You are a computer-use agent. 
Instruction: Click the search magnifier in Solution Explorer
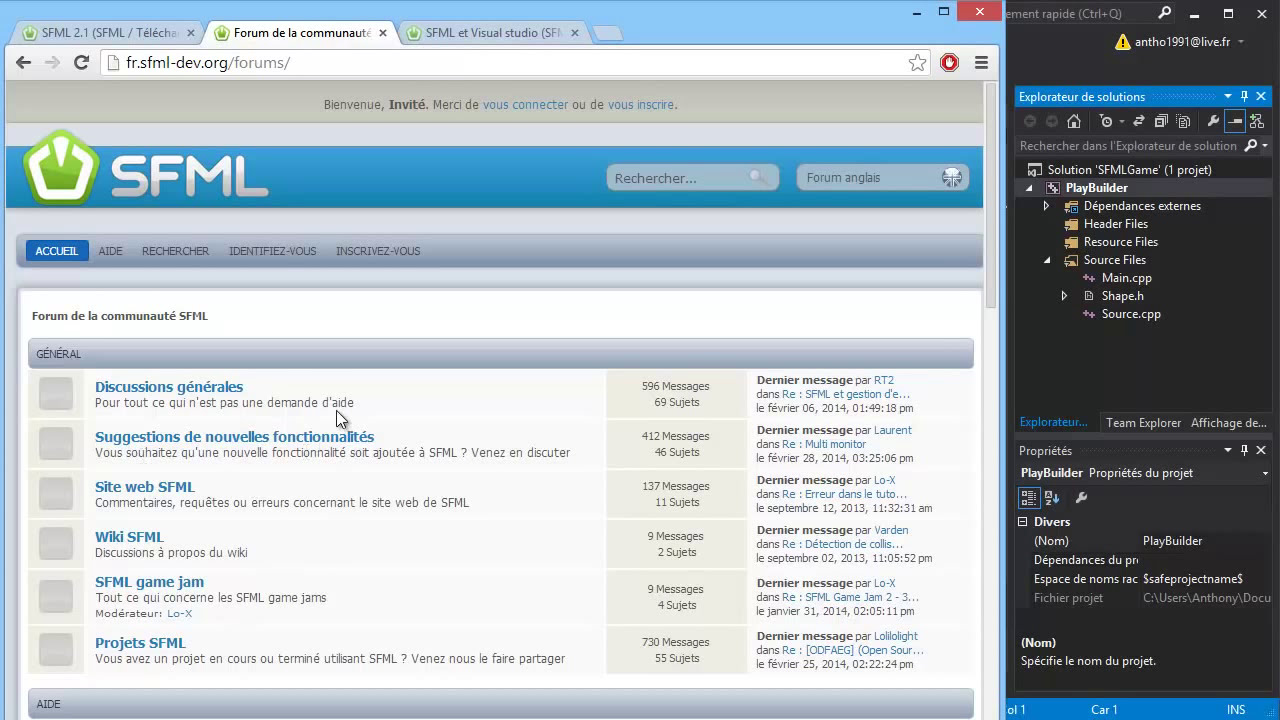pyautogui.click(x=1251, y=146)
